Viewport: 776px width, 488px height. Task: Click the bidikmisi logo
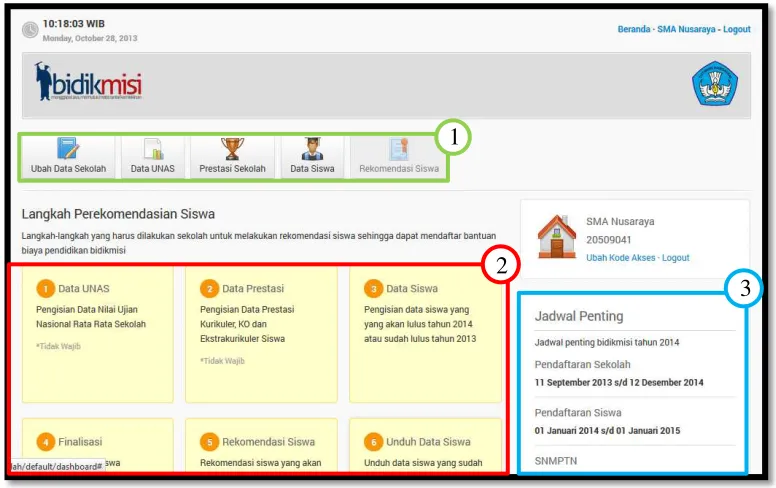tap(88, 81)
